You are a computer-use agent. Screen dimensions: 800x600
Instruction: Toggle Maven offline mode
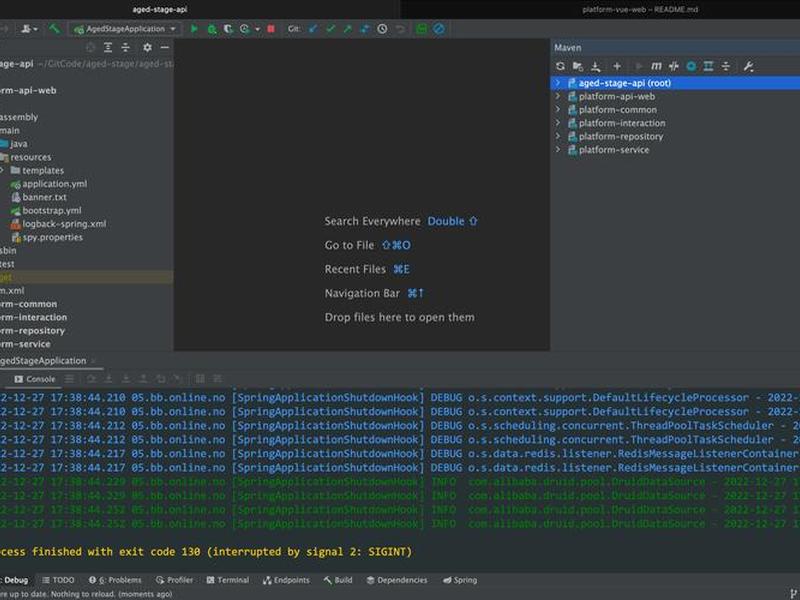click(673, 66)
